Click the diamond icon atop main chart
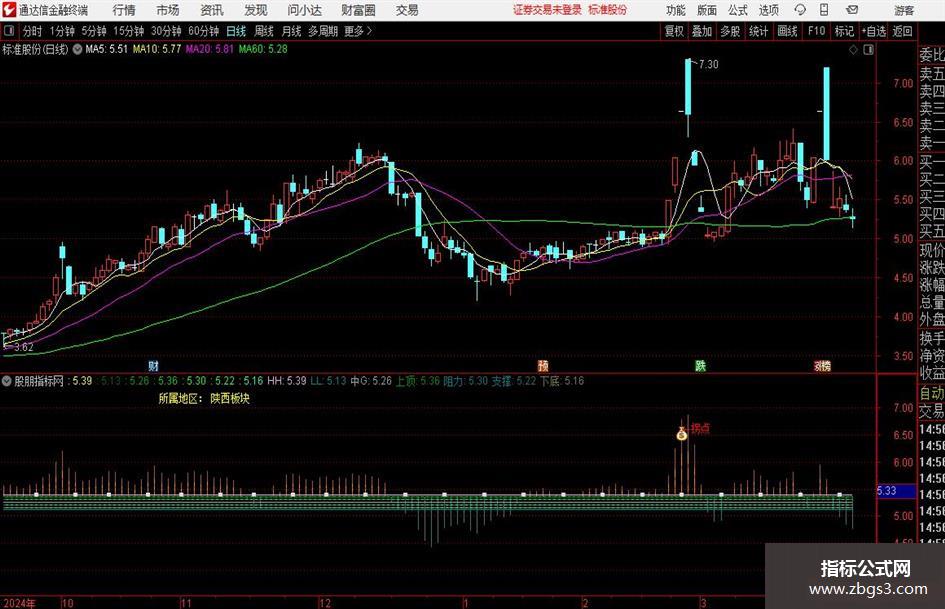 853,50
